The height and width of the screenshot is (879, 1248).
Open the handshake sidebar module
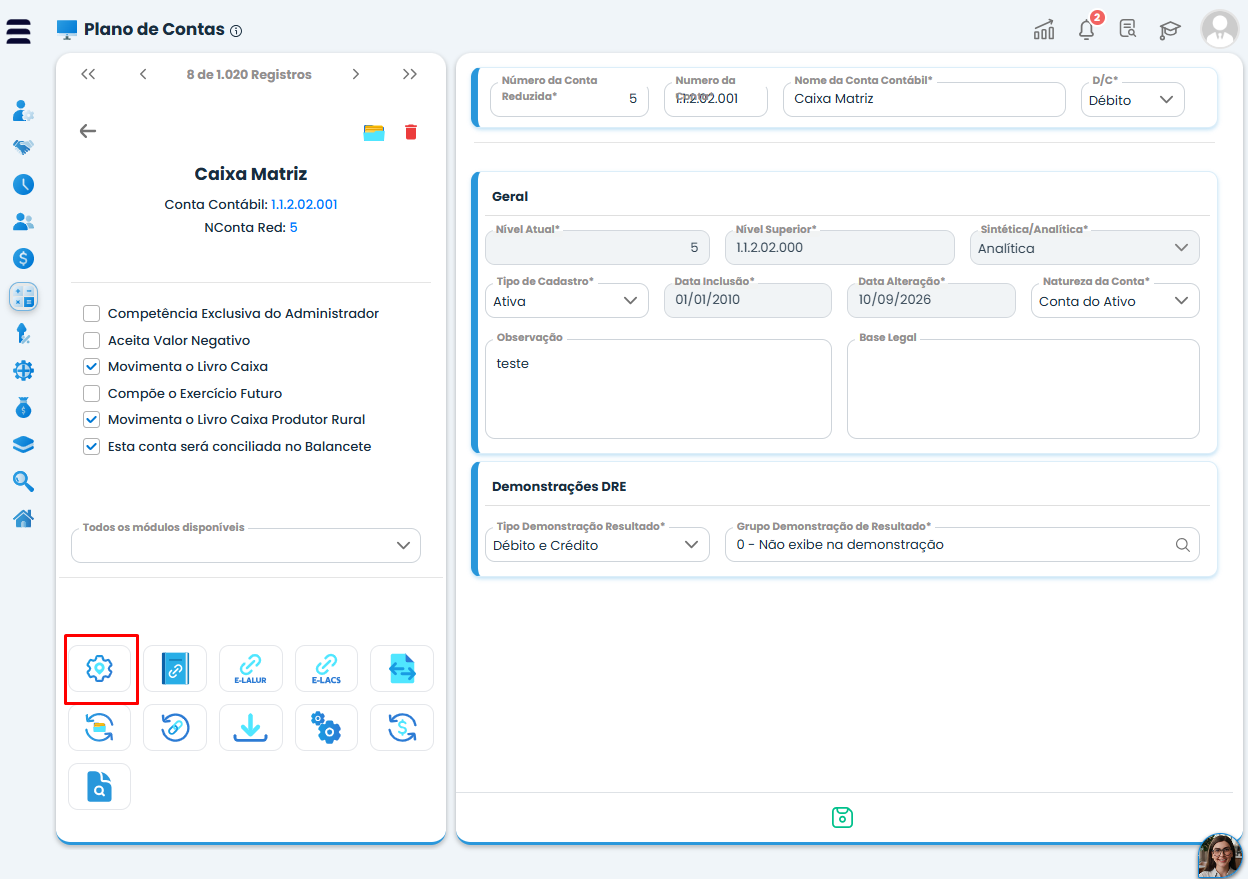click(x=24, y=147)
